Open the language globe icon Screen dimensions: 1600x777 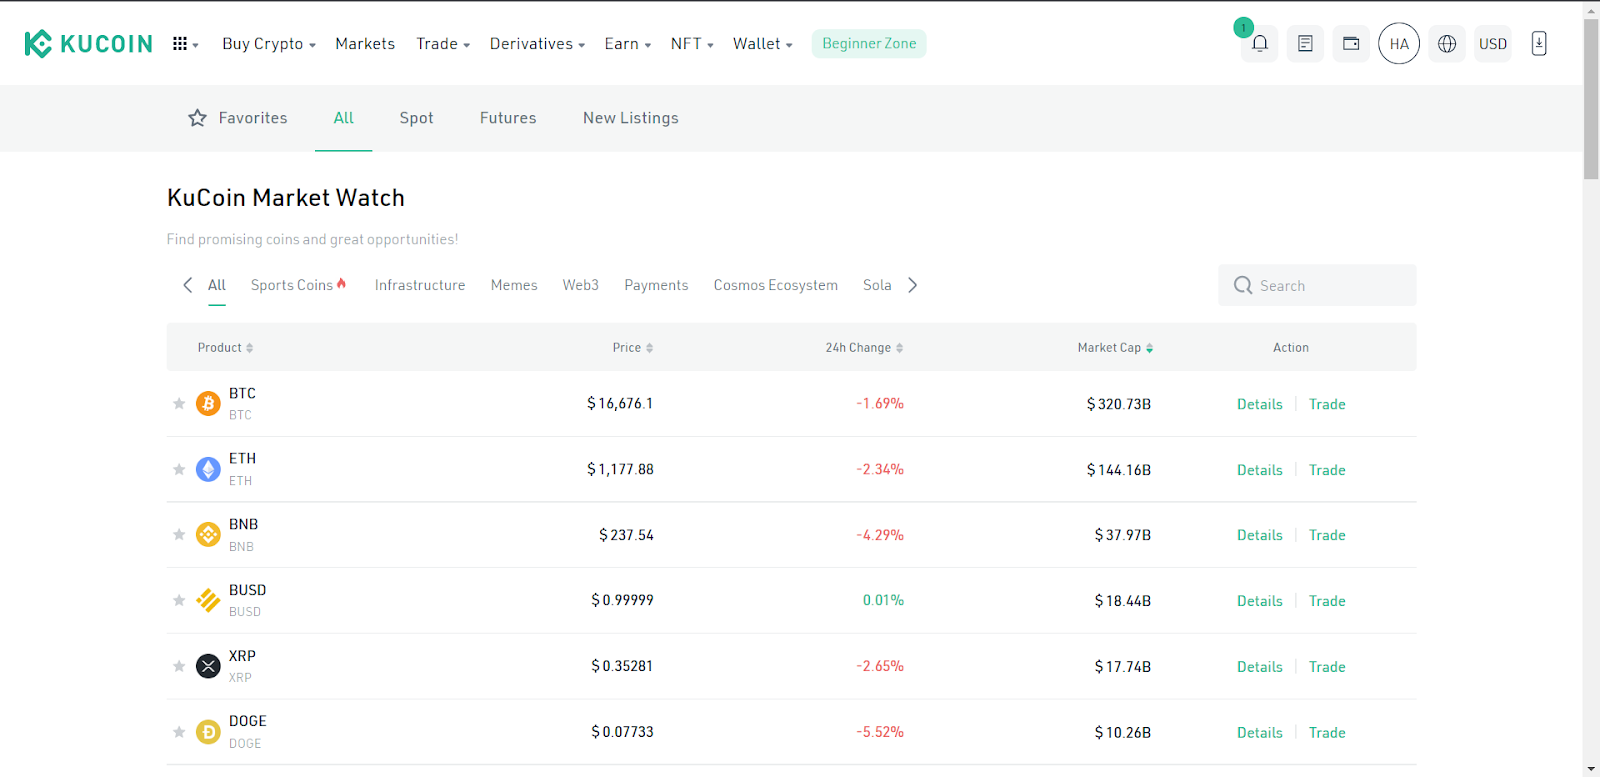[x=1447, y=44]
